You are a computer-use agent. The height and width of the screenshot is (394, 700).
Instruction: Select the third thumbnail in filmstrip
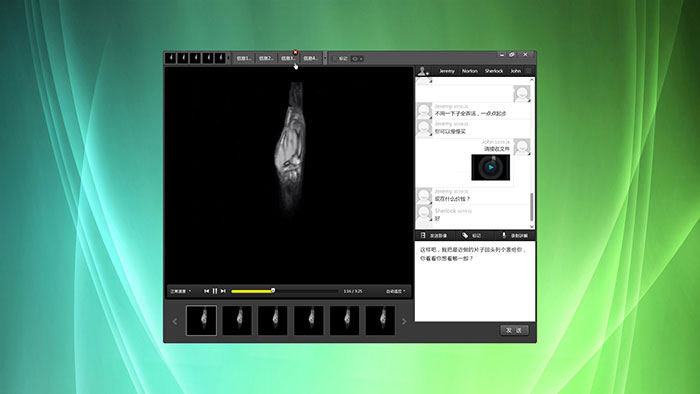click(x=273, y=320)
